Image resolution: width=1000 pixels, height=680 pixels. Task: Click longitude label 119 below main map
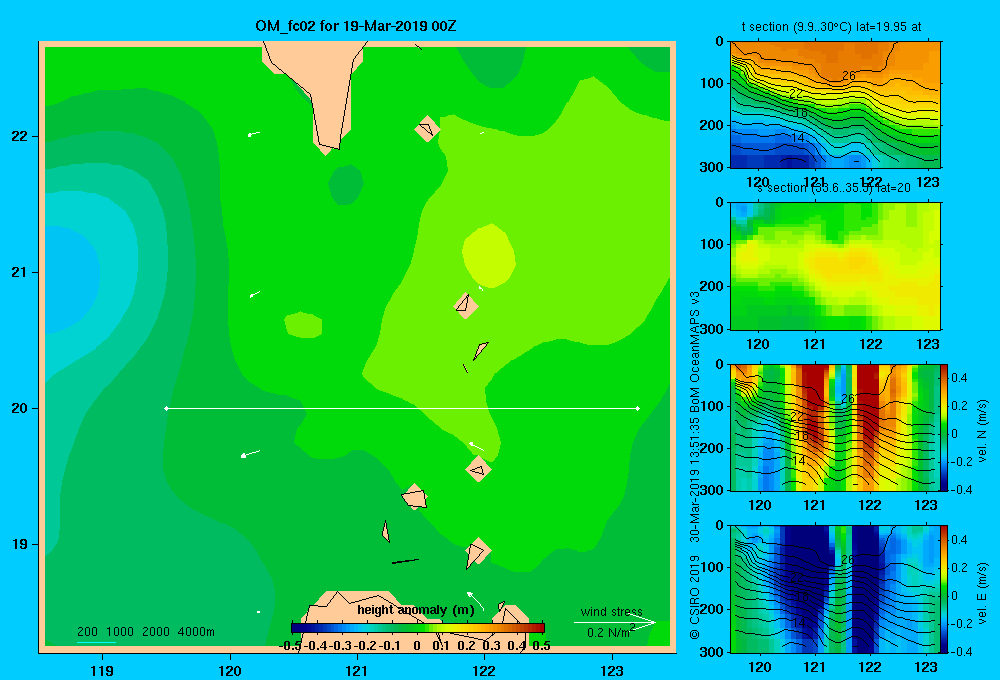coord(102,671)
